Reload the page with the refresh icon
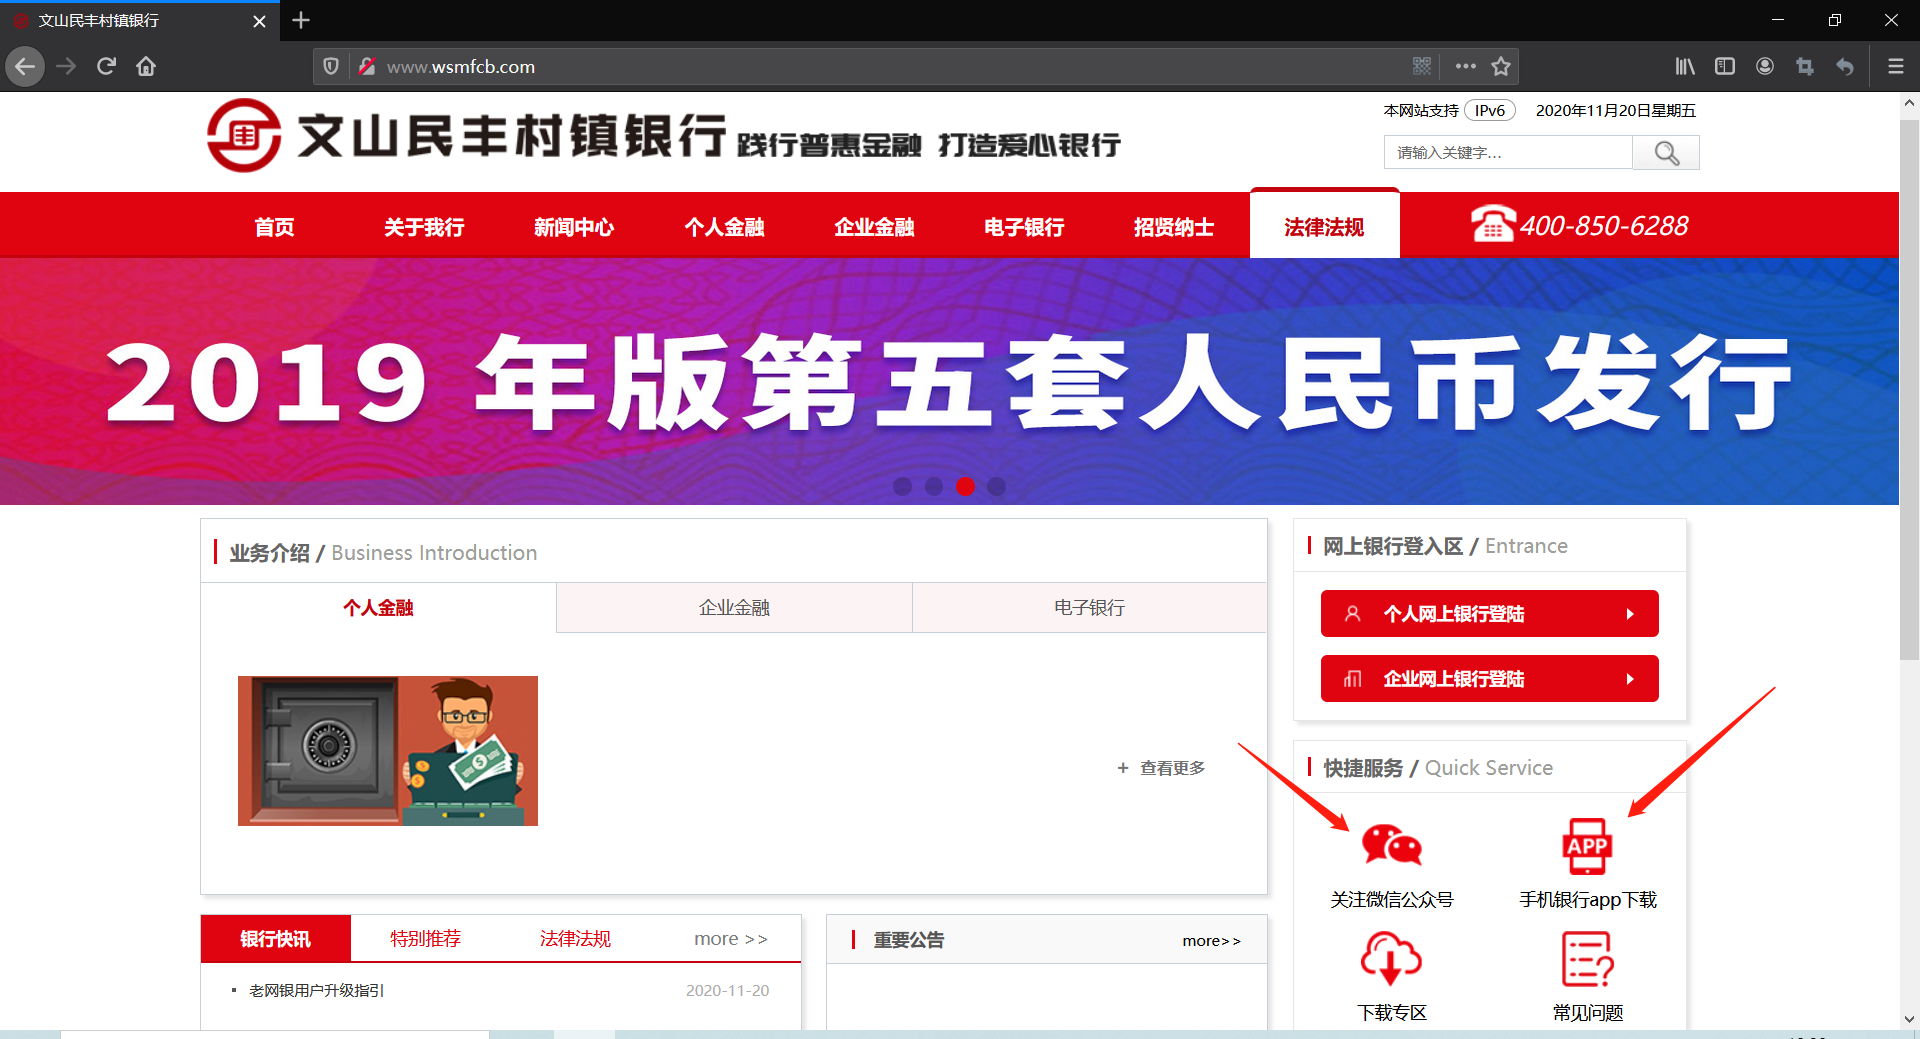Screen dimensions: 1920x1039 pos(106,66)
